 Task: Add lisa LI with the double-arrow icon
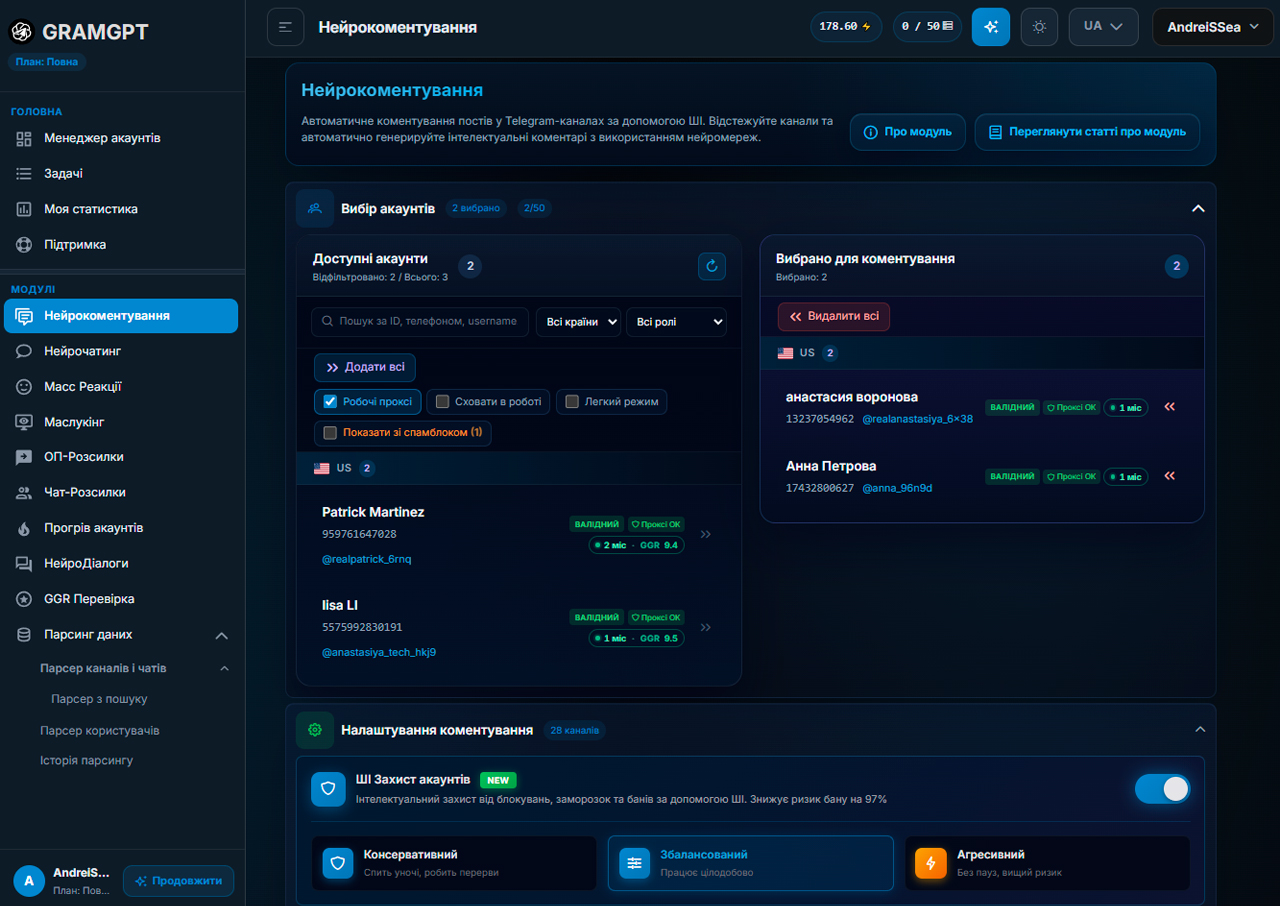(706, 627)
